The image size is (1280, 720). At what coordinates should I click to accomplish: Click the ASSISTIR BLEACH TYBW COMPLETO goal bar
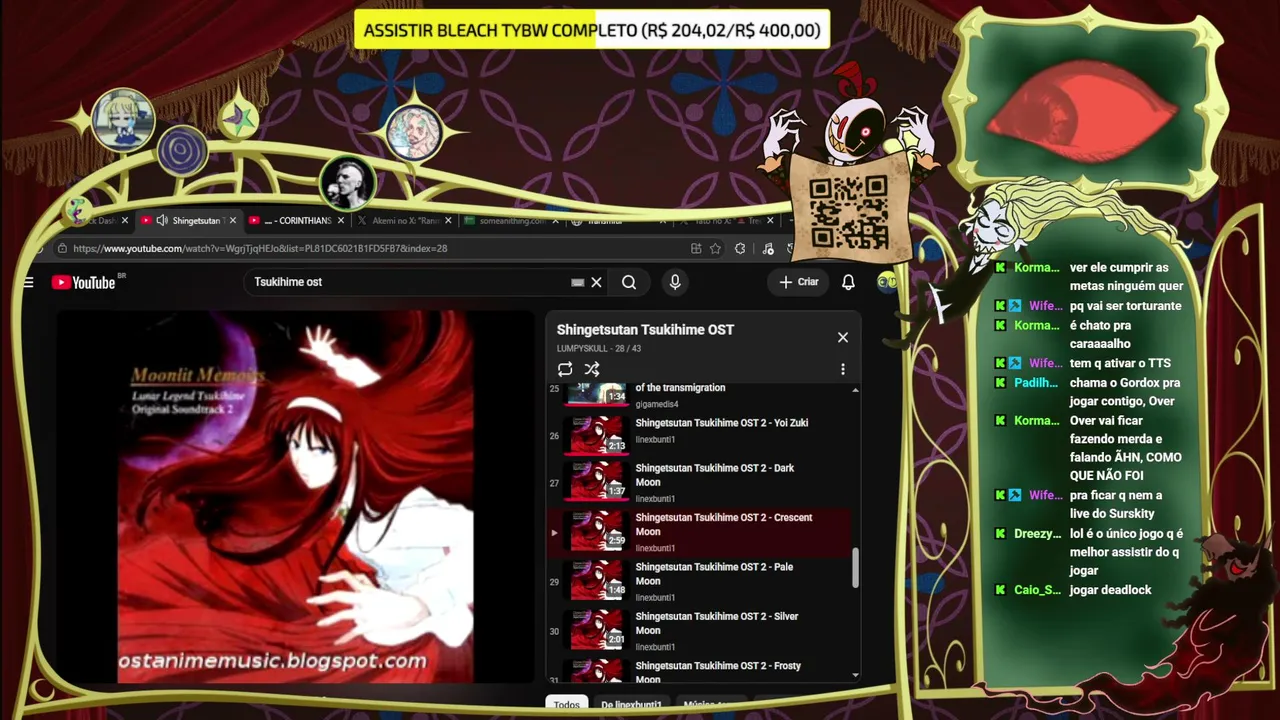point(592,30)
